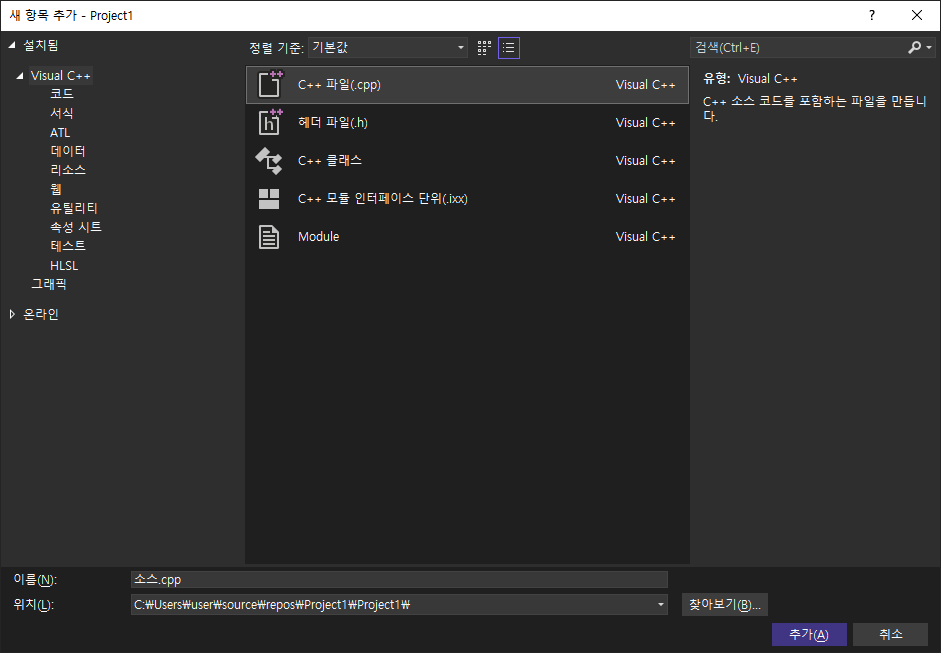Open the search options dropdown arrow

coord(929,47)
